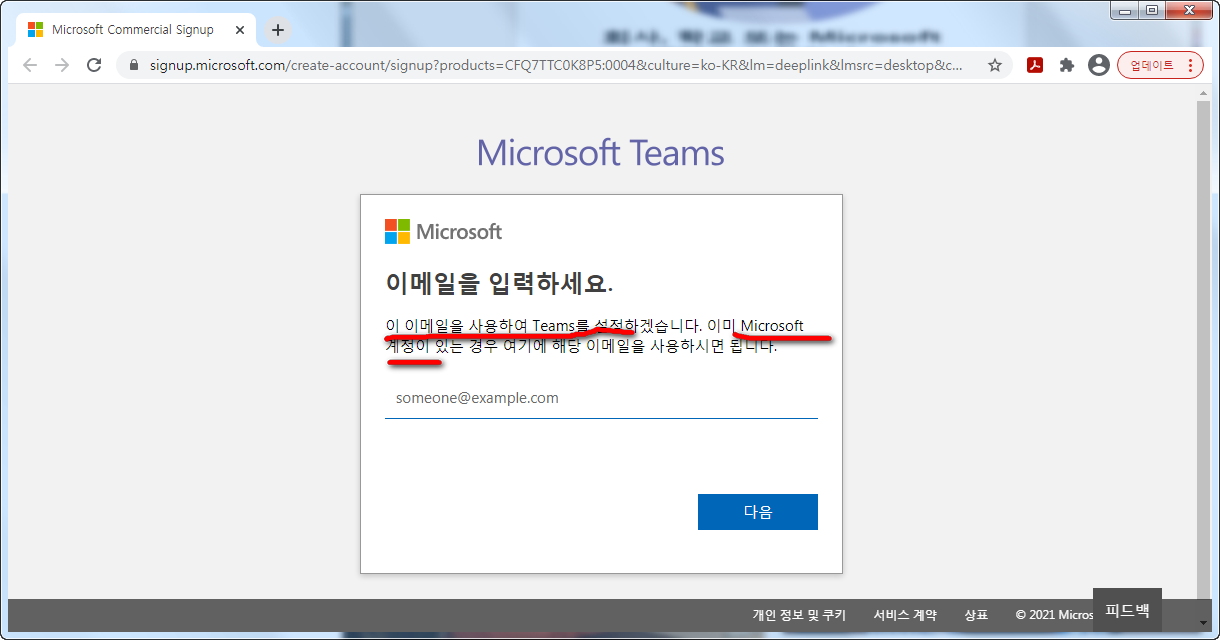1220x640 pixels.
Task: Minimize the Chrome window
Action: pos(1127,10)
